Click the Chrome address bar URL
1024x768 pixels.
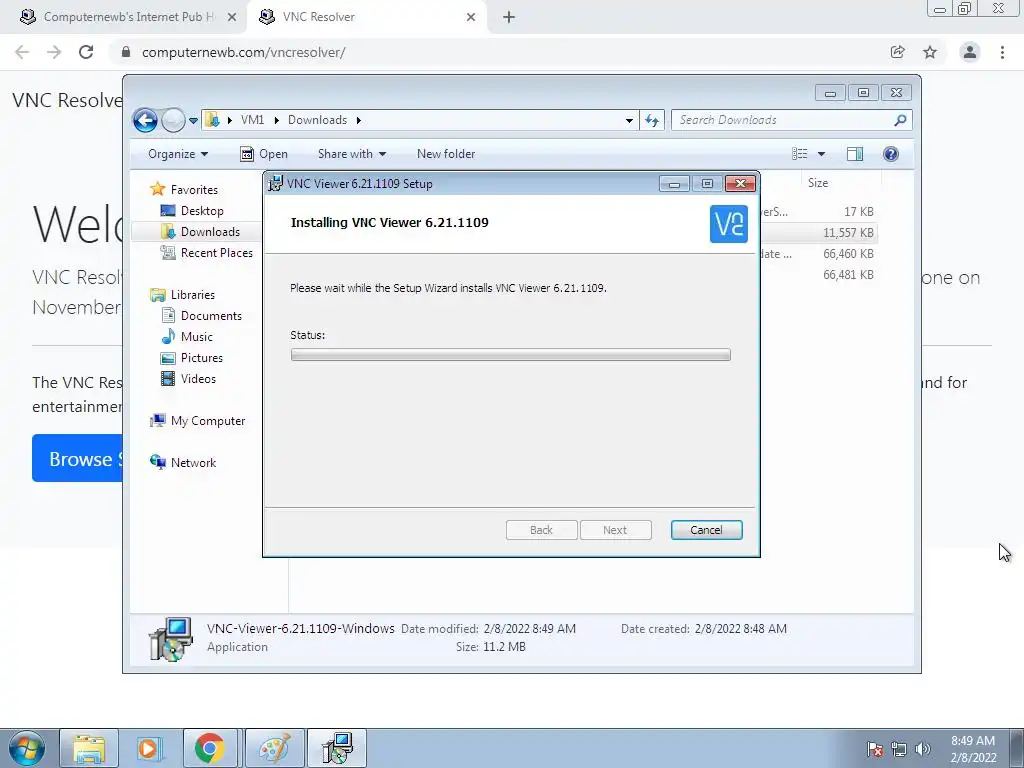pyautogui.click(x=244, y=52)
